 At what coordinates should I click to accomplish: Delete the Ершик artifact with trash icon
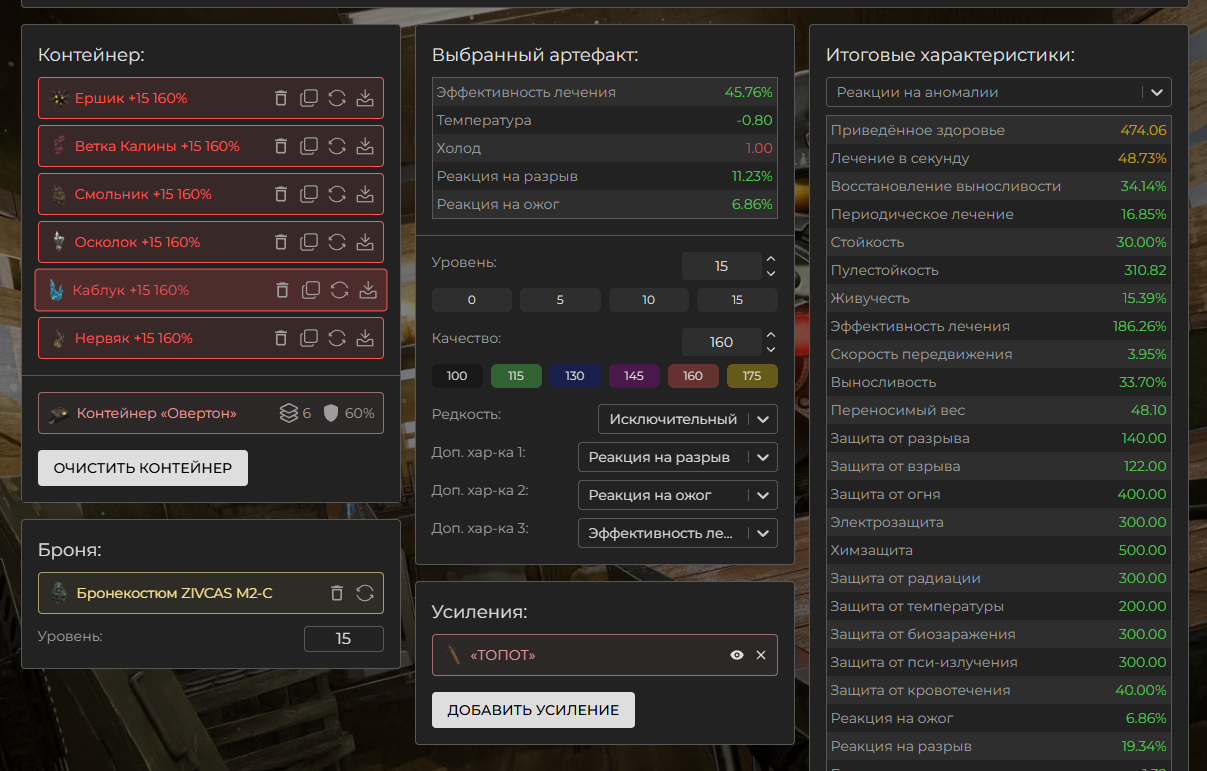(281, 98)
